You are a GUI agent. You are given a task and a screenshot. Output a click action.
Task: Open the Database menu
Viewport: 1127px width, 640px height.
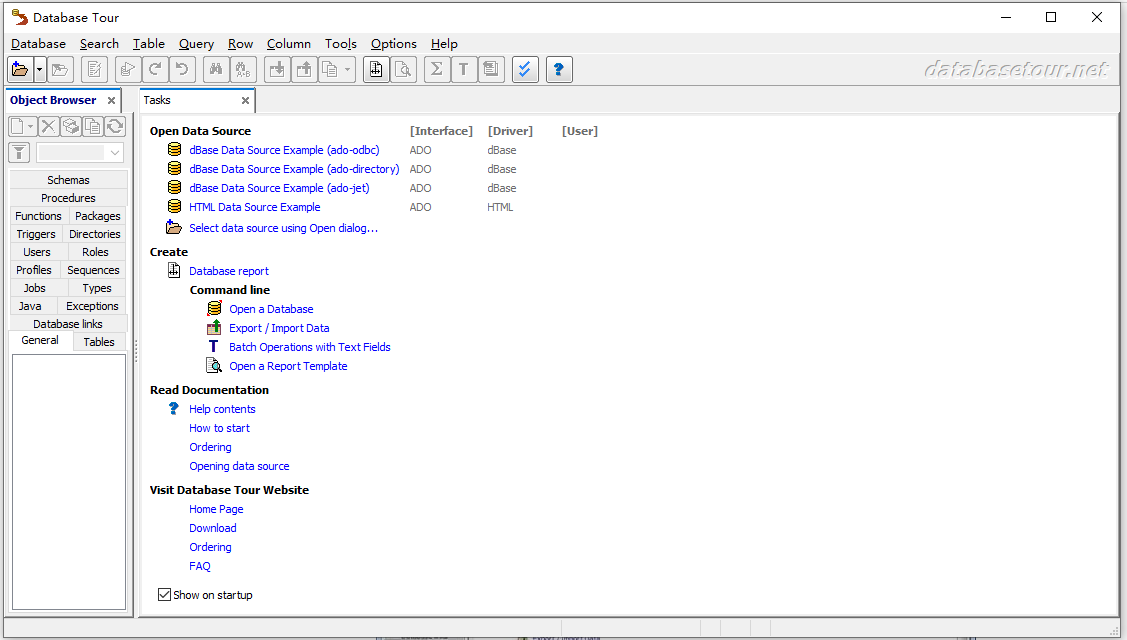pyautogui.click(x=38, y=44)
